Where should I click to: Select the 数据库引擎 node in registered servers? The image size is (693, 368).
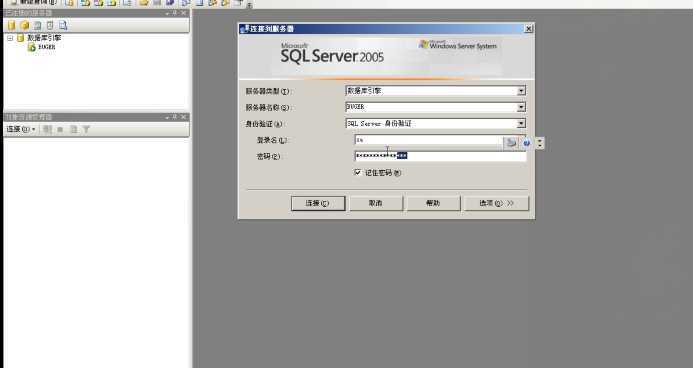[x=44, y=38]
